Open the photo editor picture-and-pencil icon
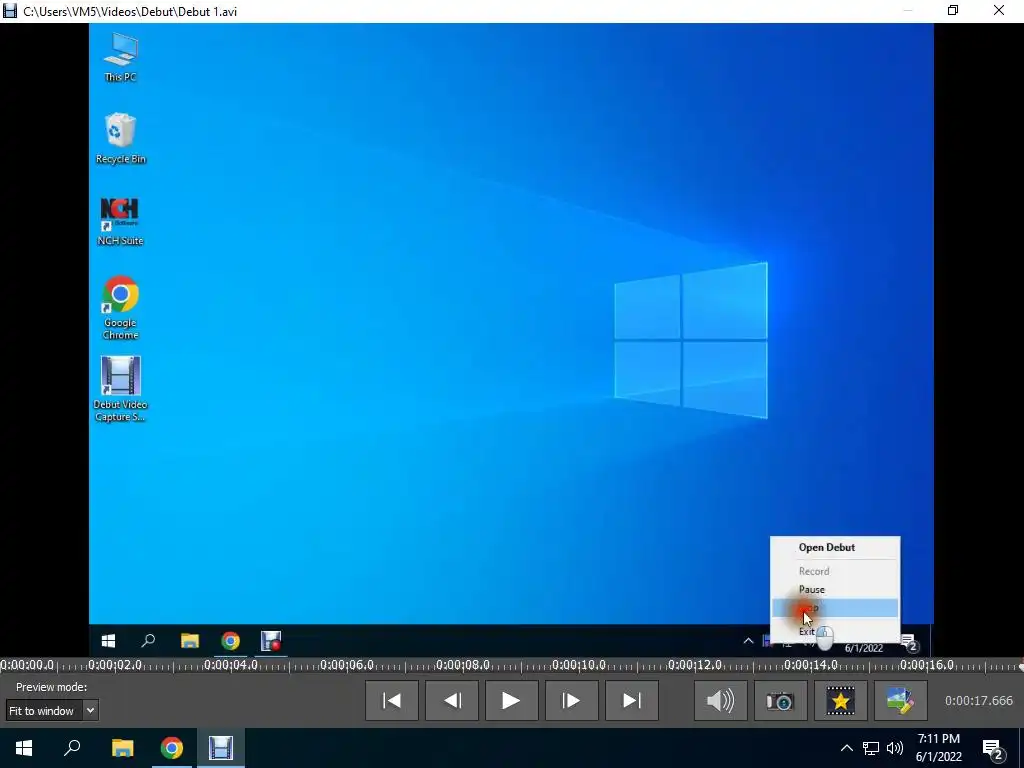 pos(901,701)
